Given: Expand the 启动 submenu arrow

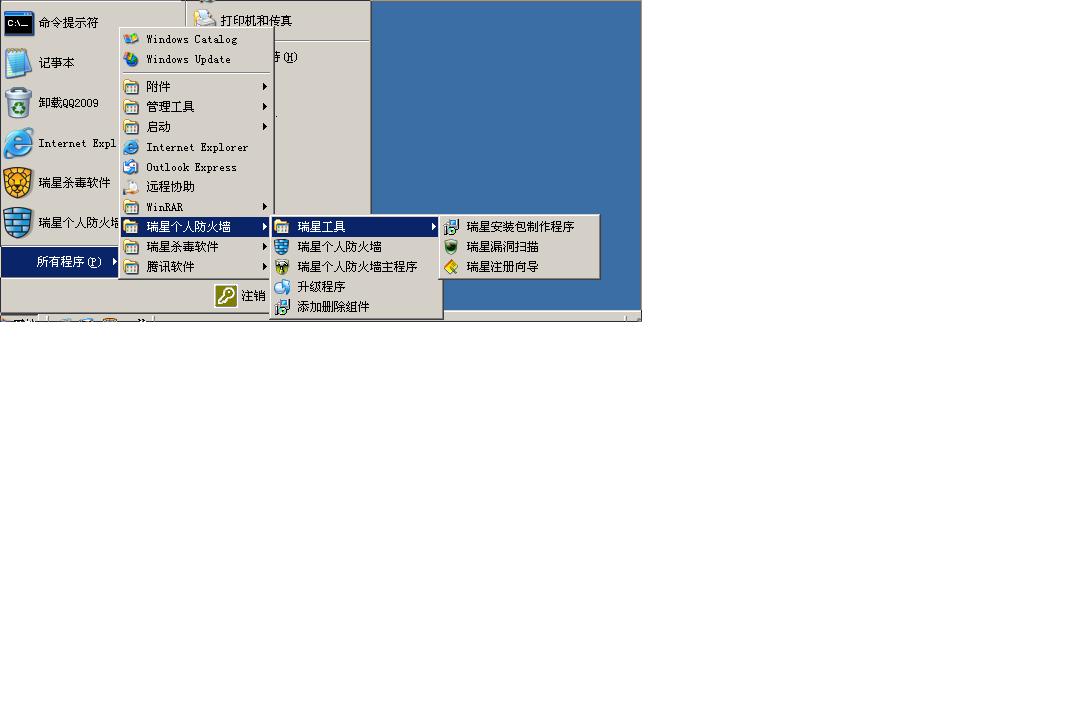Looking at the screenshot, I should 264,127.
